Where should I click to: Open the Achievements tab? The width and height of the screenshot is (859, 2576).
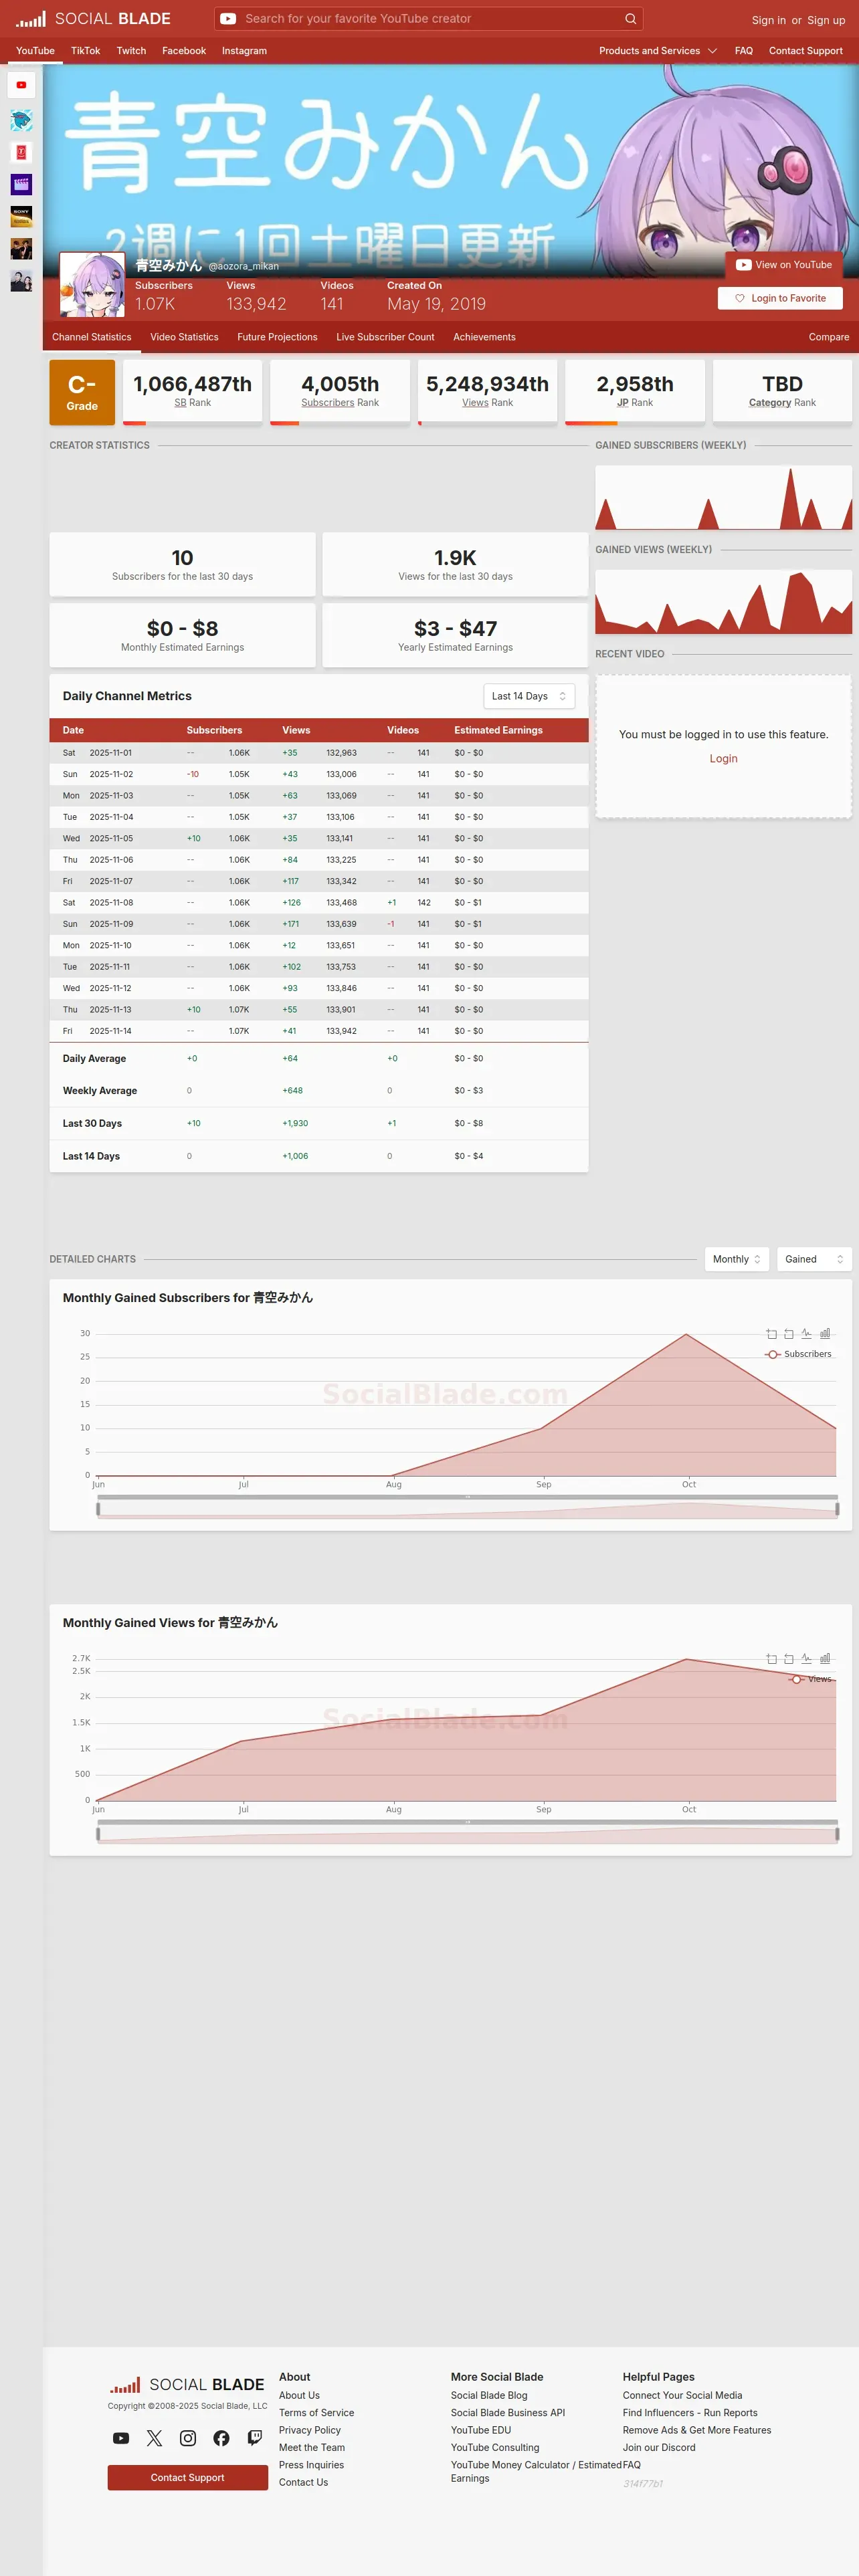point(484,337)
